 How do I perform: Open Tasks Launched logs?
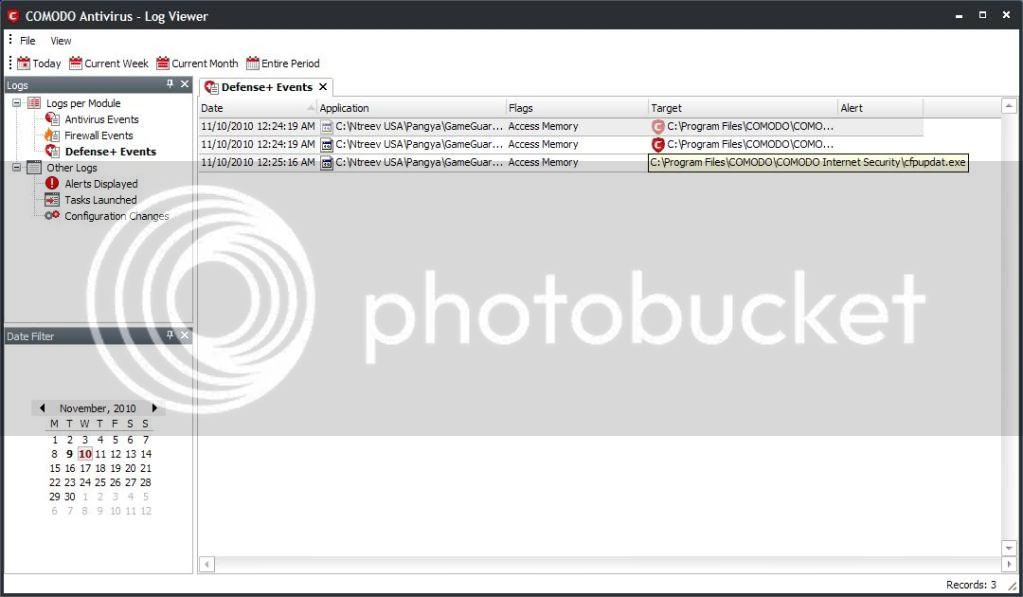point(100,200)
